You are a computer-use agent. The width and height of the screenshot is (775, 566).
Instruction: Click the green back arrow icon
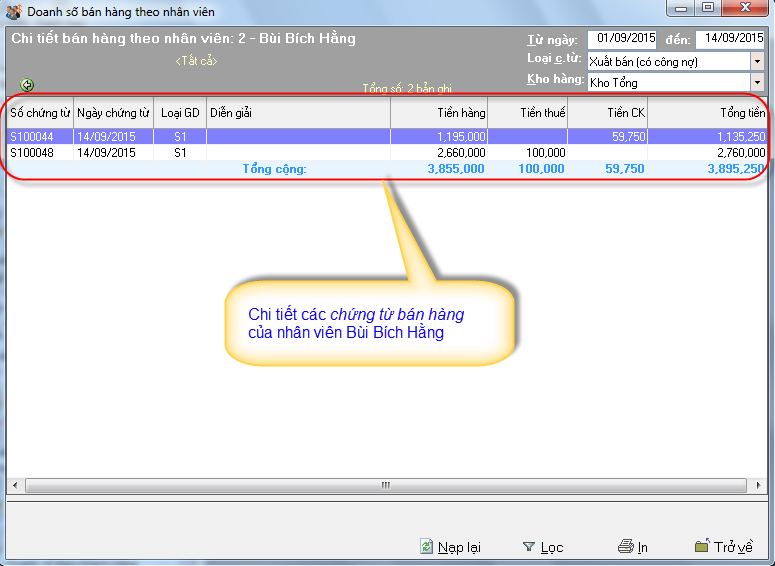click(27, 85)
